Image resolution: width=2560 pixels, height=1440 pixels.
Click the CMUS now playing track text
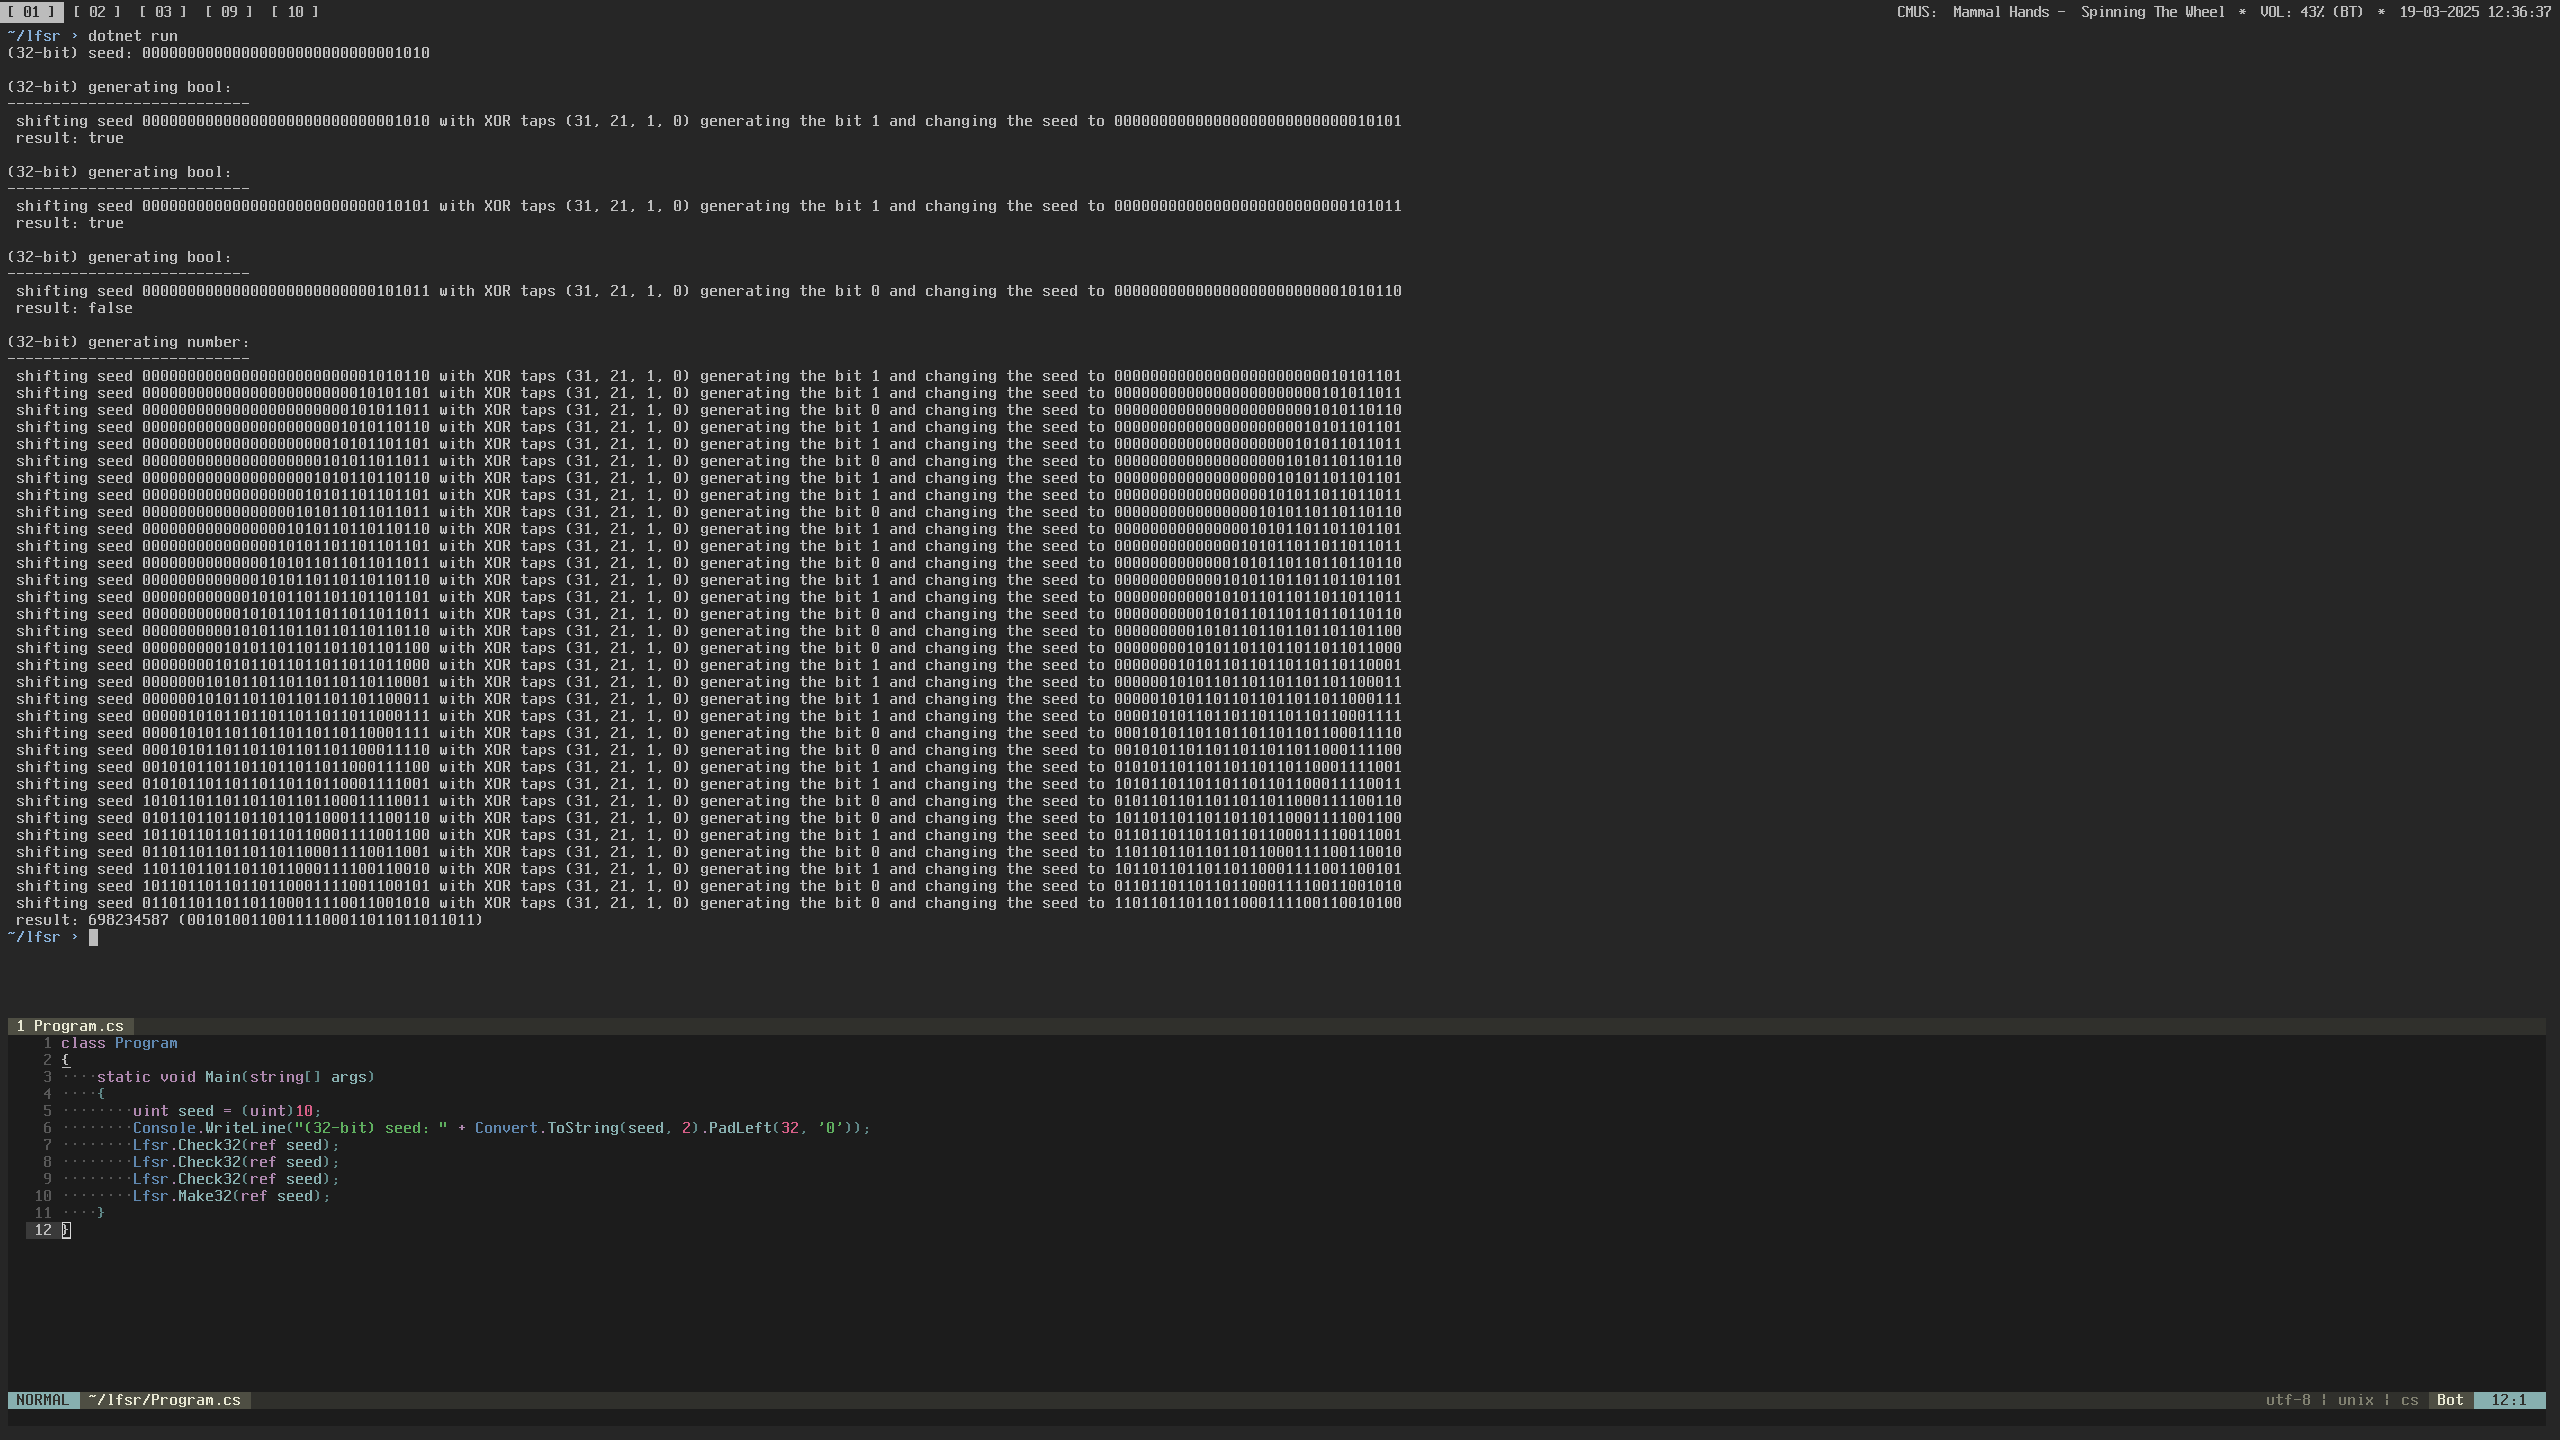[x=2061, y=12]
